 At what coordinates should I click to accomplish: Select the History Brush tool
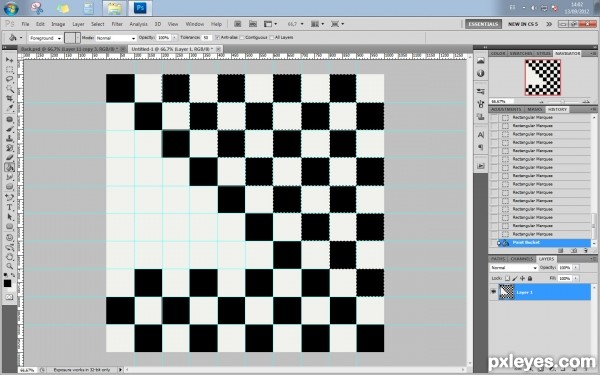9,148
